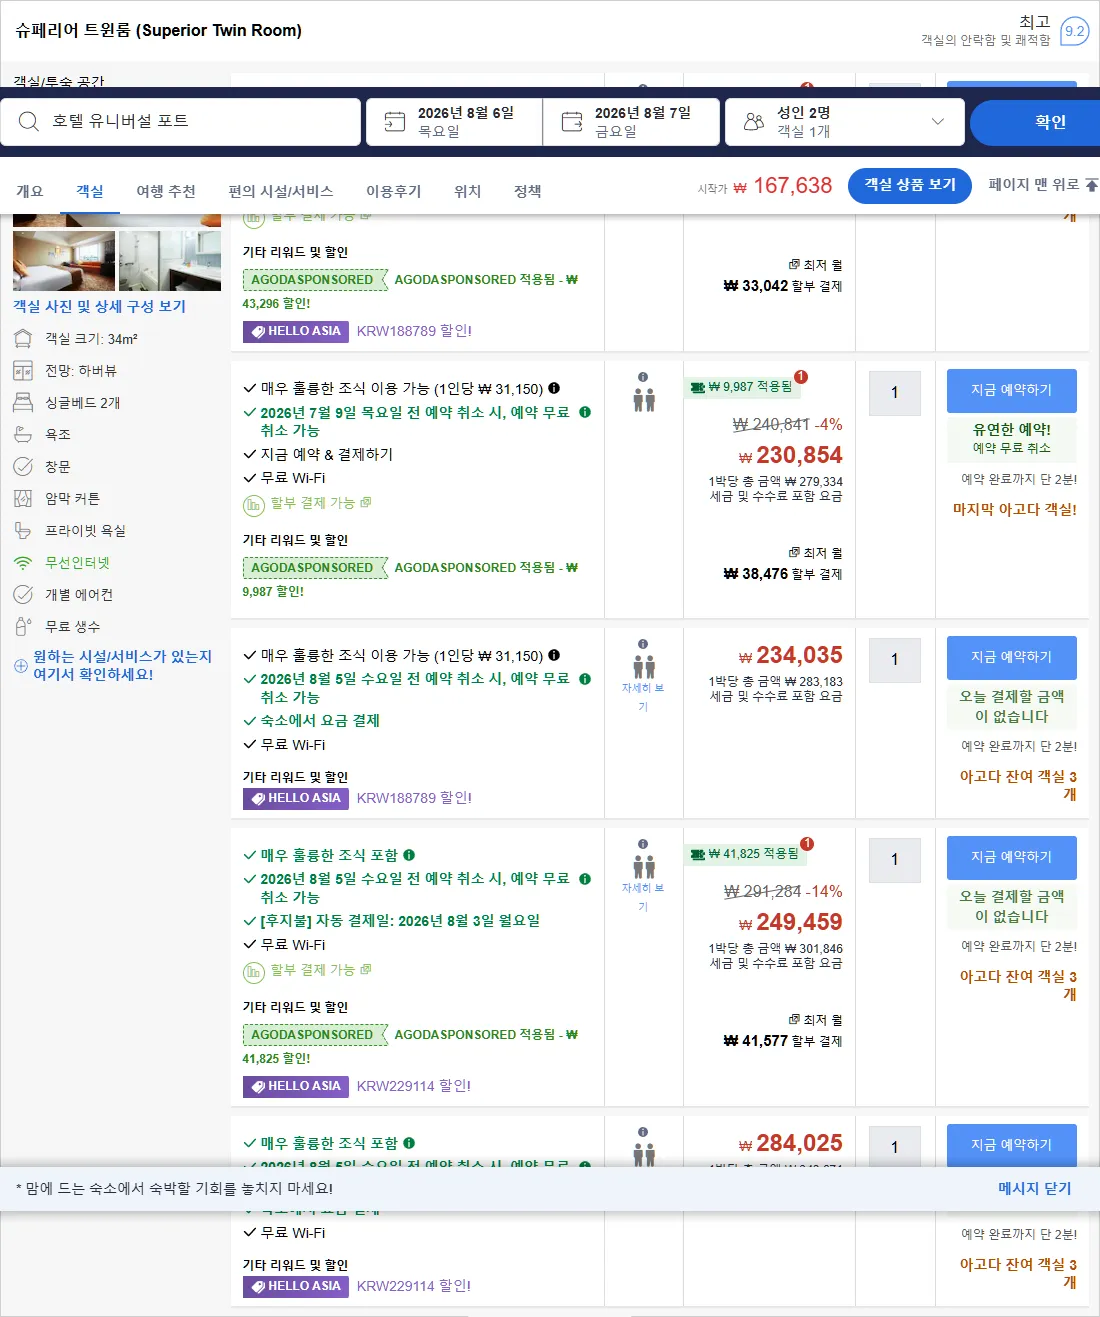Open check-in calendar icon for August 6

pos(395,121)
